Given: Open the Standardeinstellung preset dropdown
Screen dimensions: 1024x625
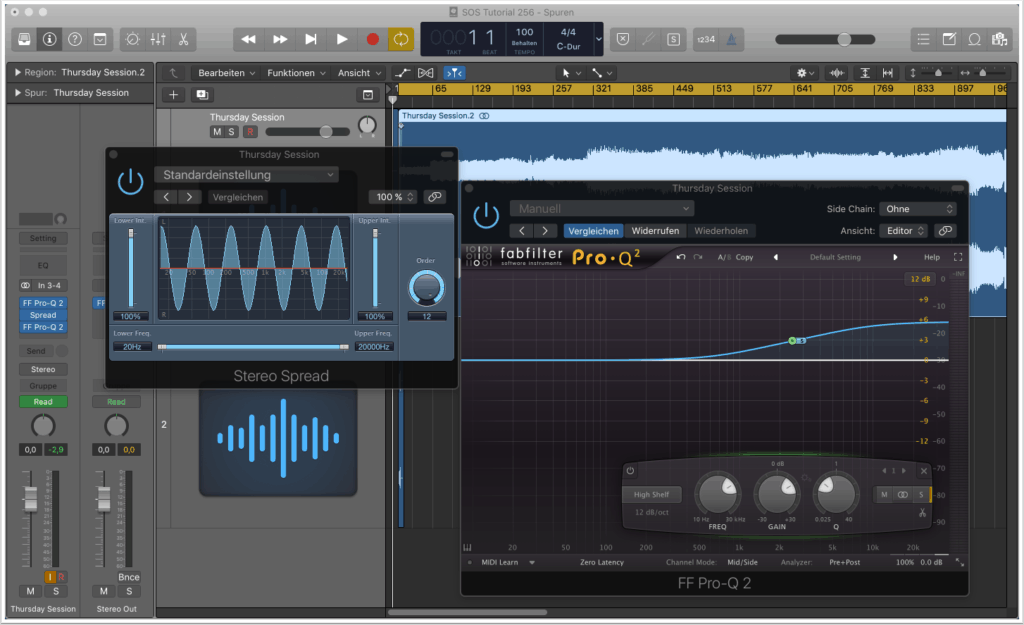Looking at the screenshot, I should (x=245, y=175).
